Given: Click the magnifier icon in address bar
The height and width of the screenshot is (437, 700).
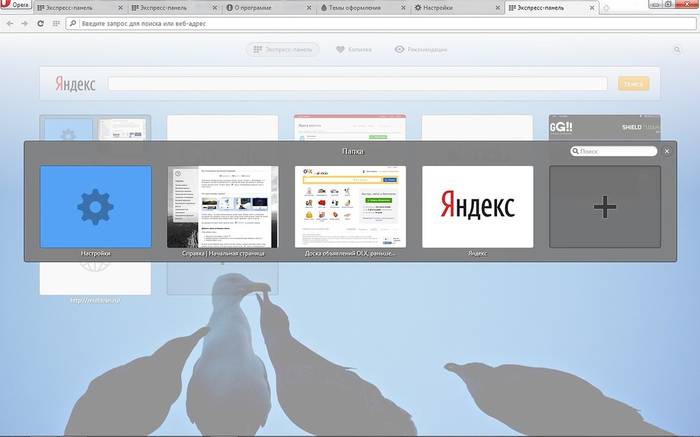Looking at the screenshot, I should tap(73, 23).
